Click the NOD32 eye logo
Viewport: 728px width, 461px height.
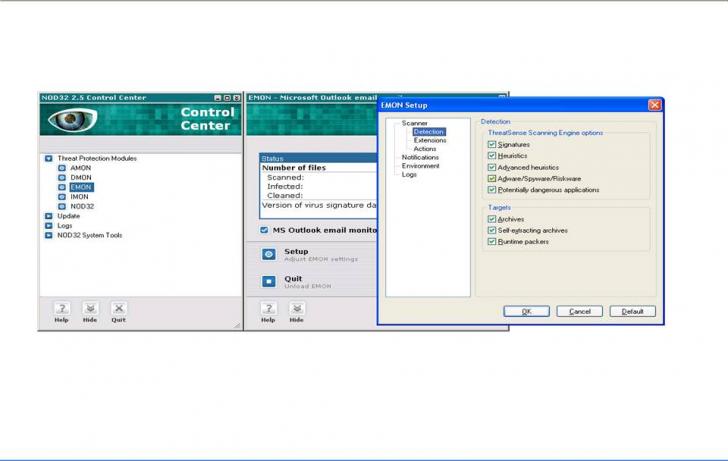click(x=72, y=120)
